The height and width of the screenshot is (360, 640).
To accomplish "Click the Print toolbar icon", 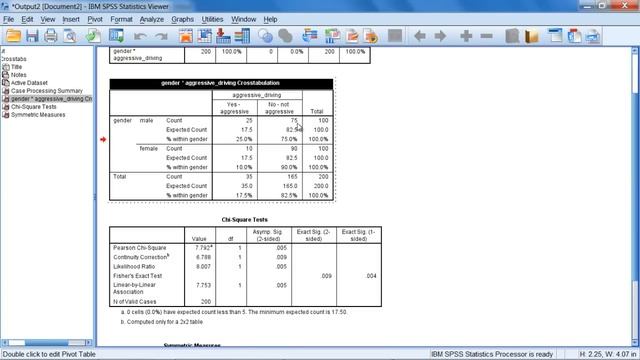I will (x=51, y=36).
